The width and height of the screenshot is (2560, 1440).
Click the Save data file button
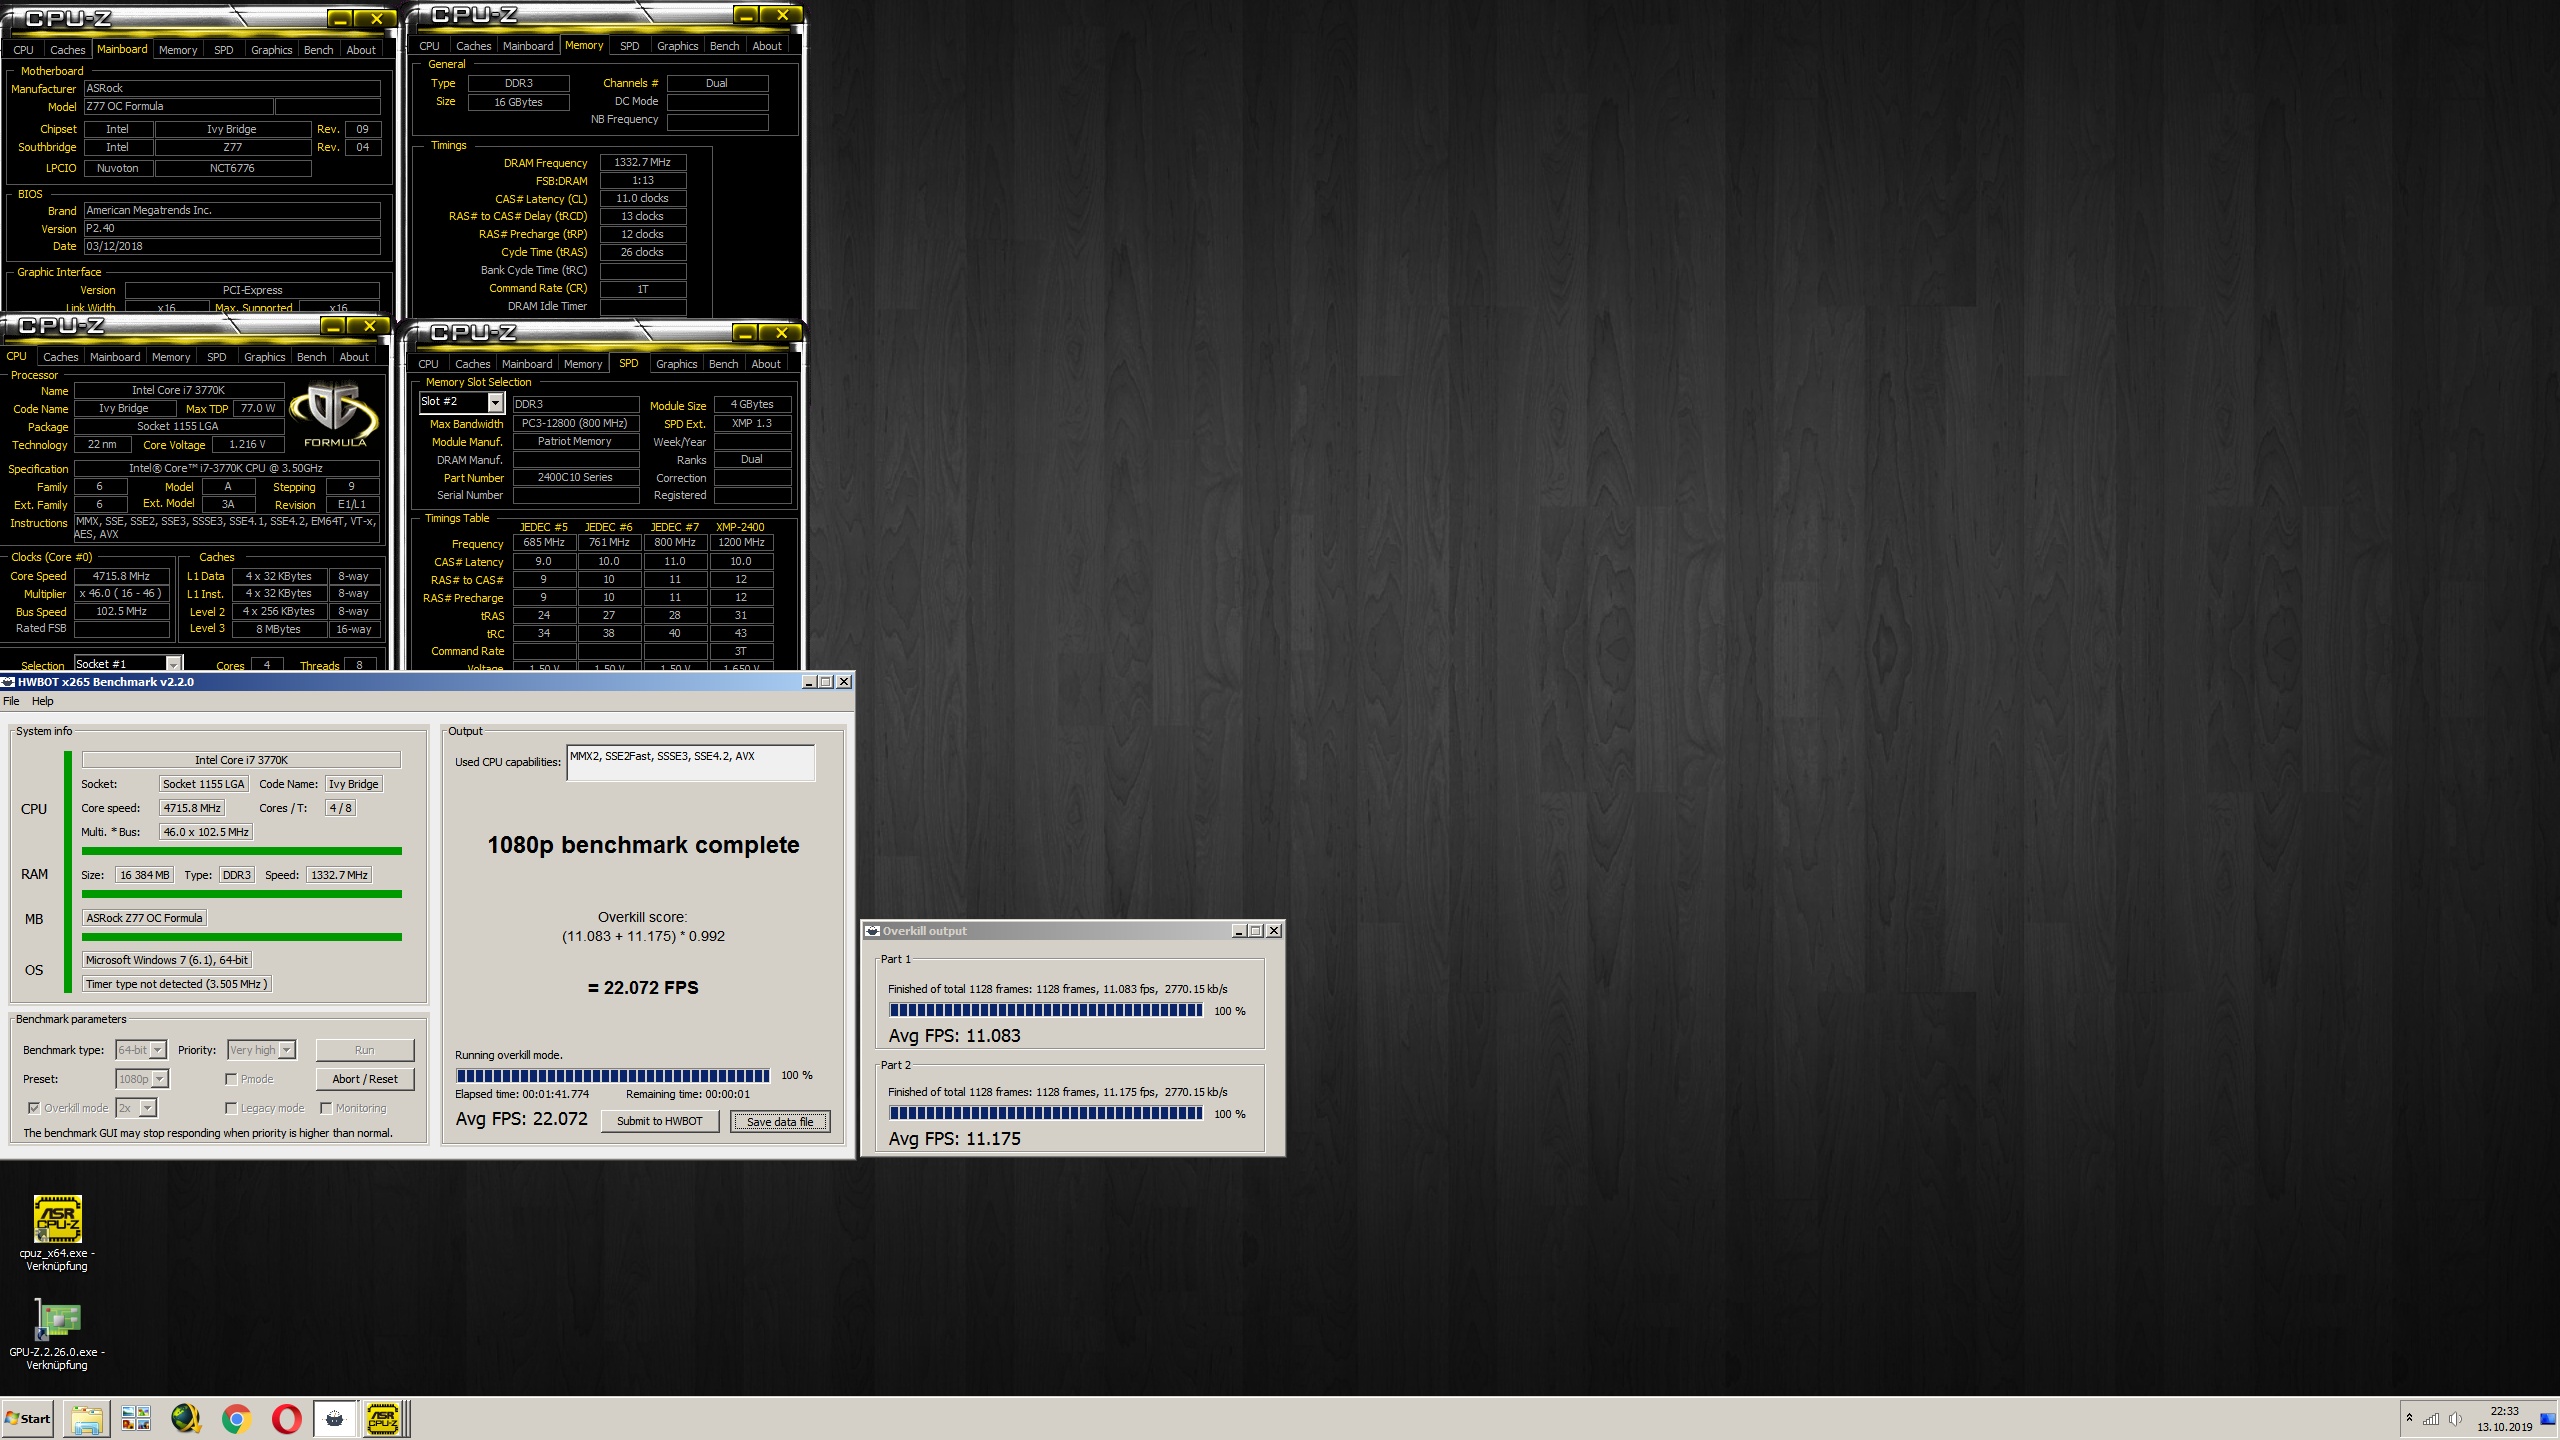coord(780,1122)
